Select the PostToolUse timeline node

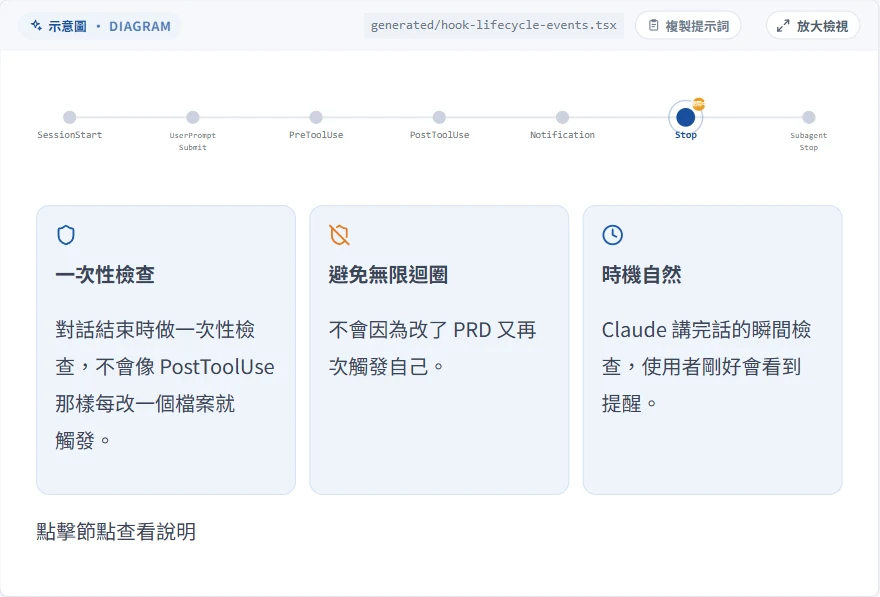pyautogui.click(x=439, y=117)
